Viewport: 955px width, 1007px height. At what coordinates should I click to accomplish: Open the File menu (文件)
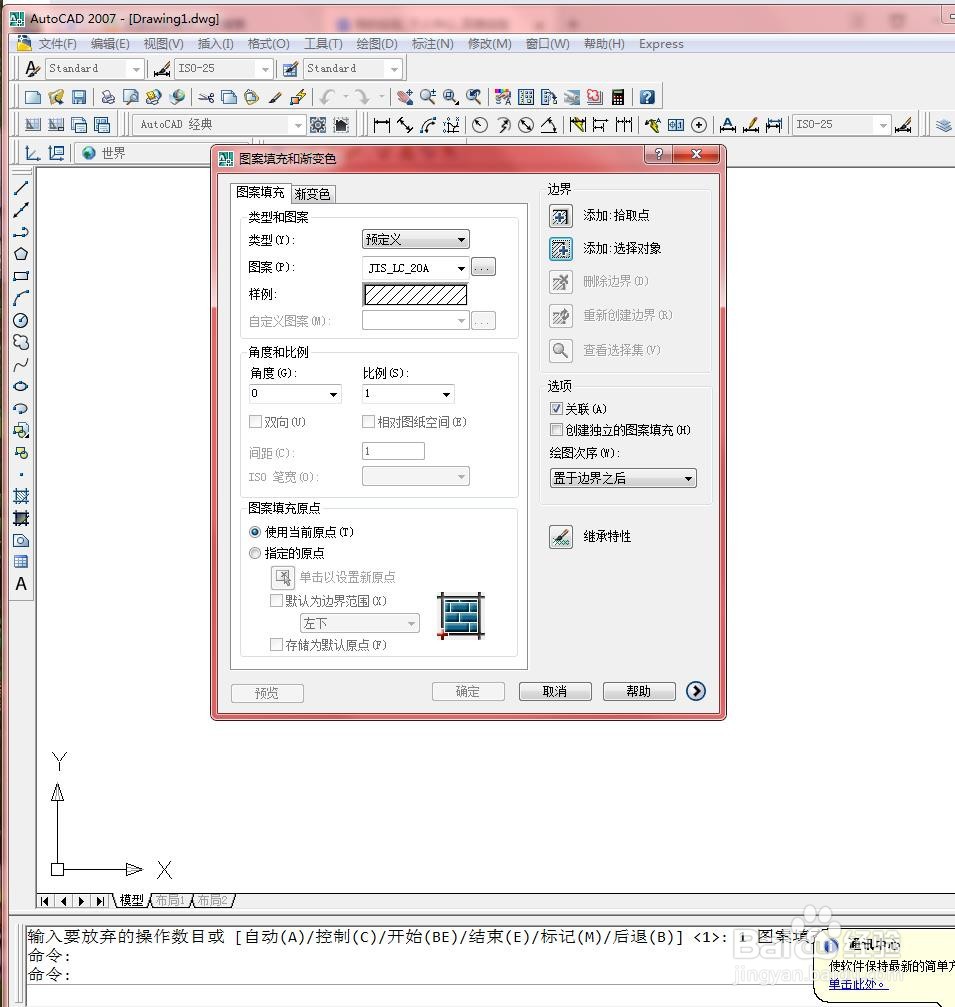coord(57,44)
